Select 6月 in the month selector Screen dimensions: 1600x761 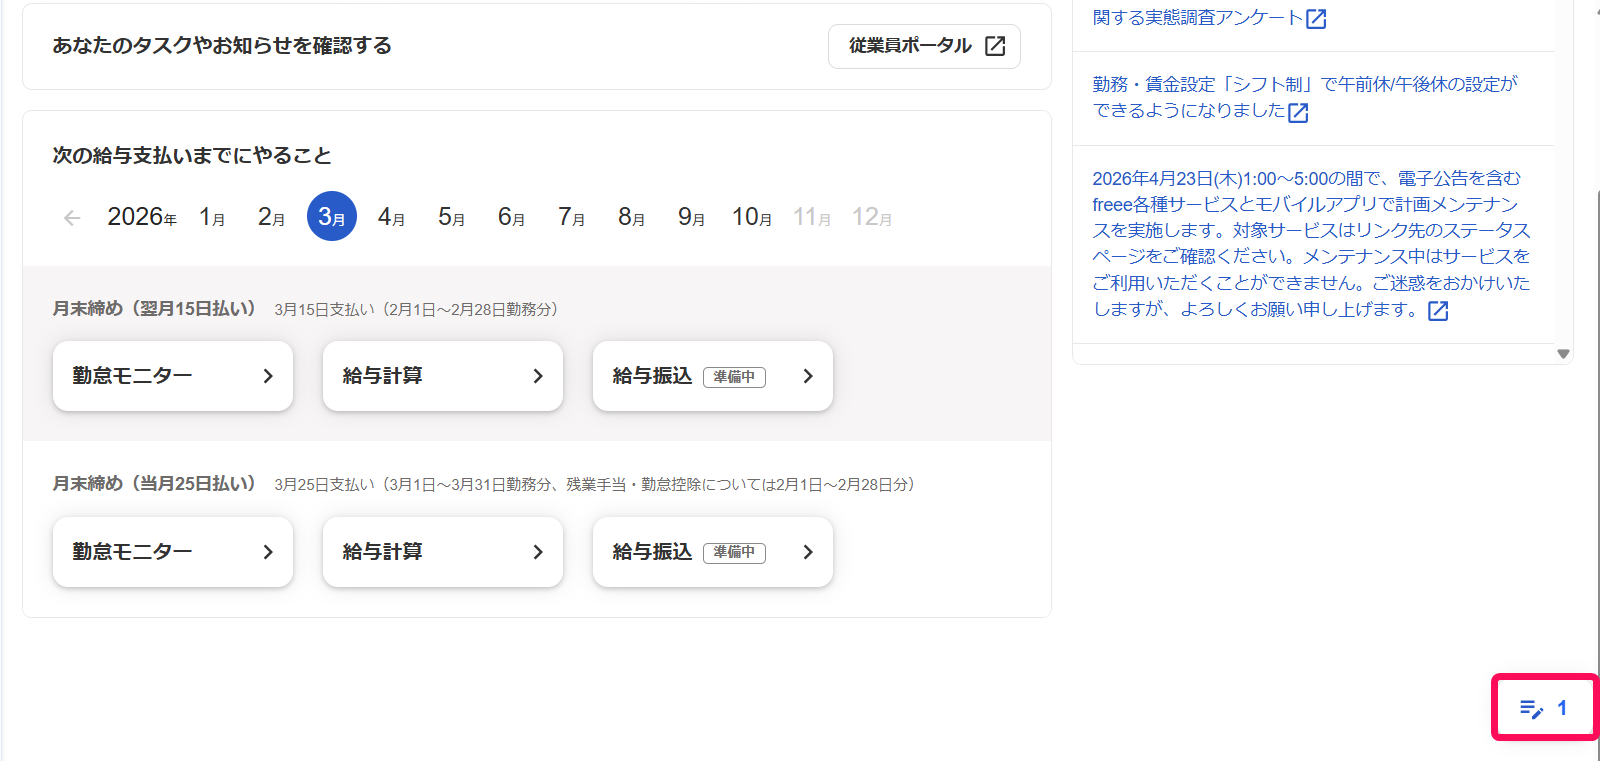tap(512, 217)
